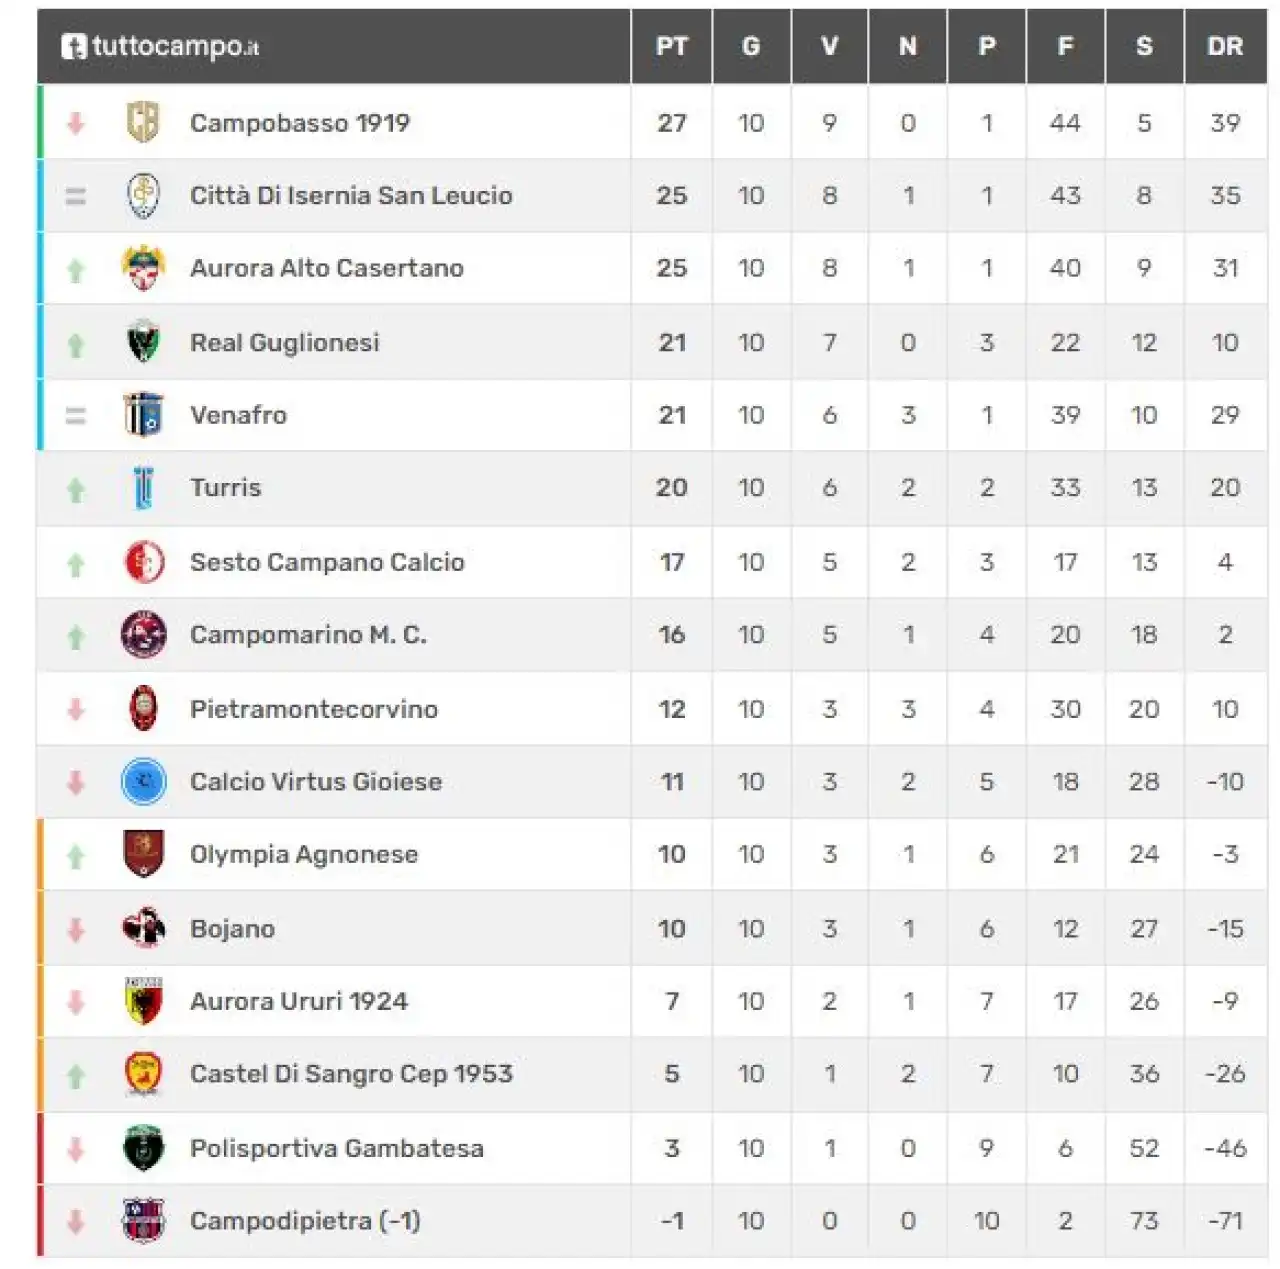Click the tuttocampo.it logo in header
Viewport: 1280px width, 1269px height.
click(160, 46)
